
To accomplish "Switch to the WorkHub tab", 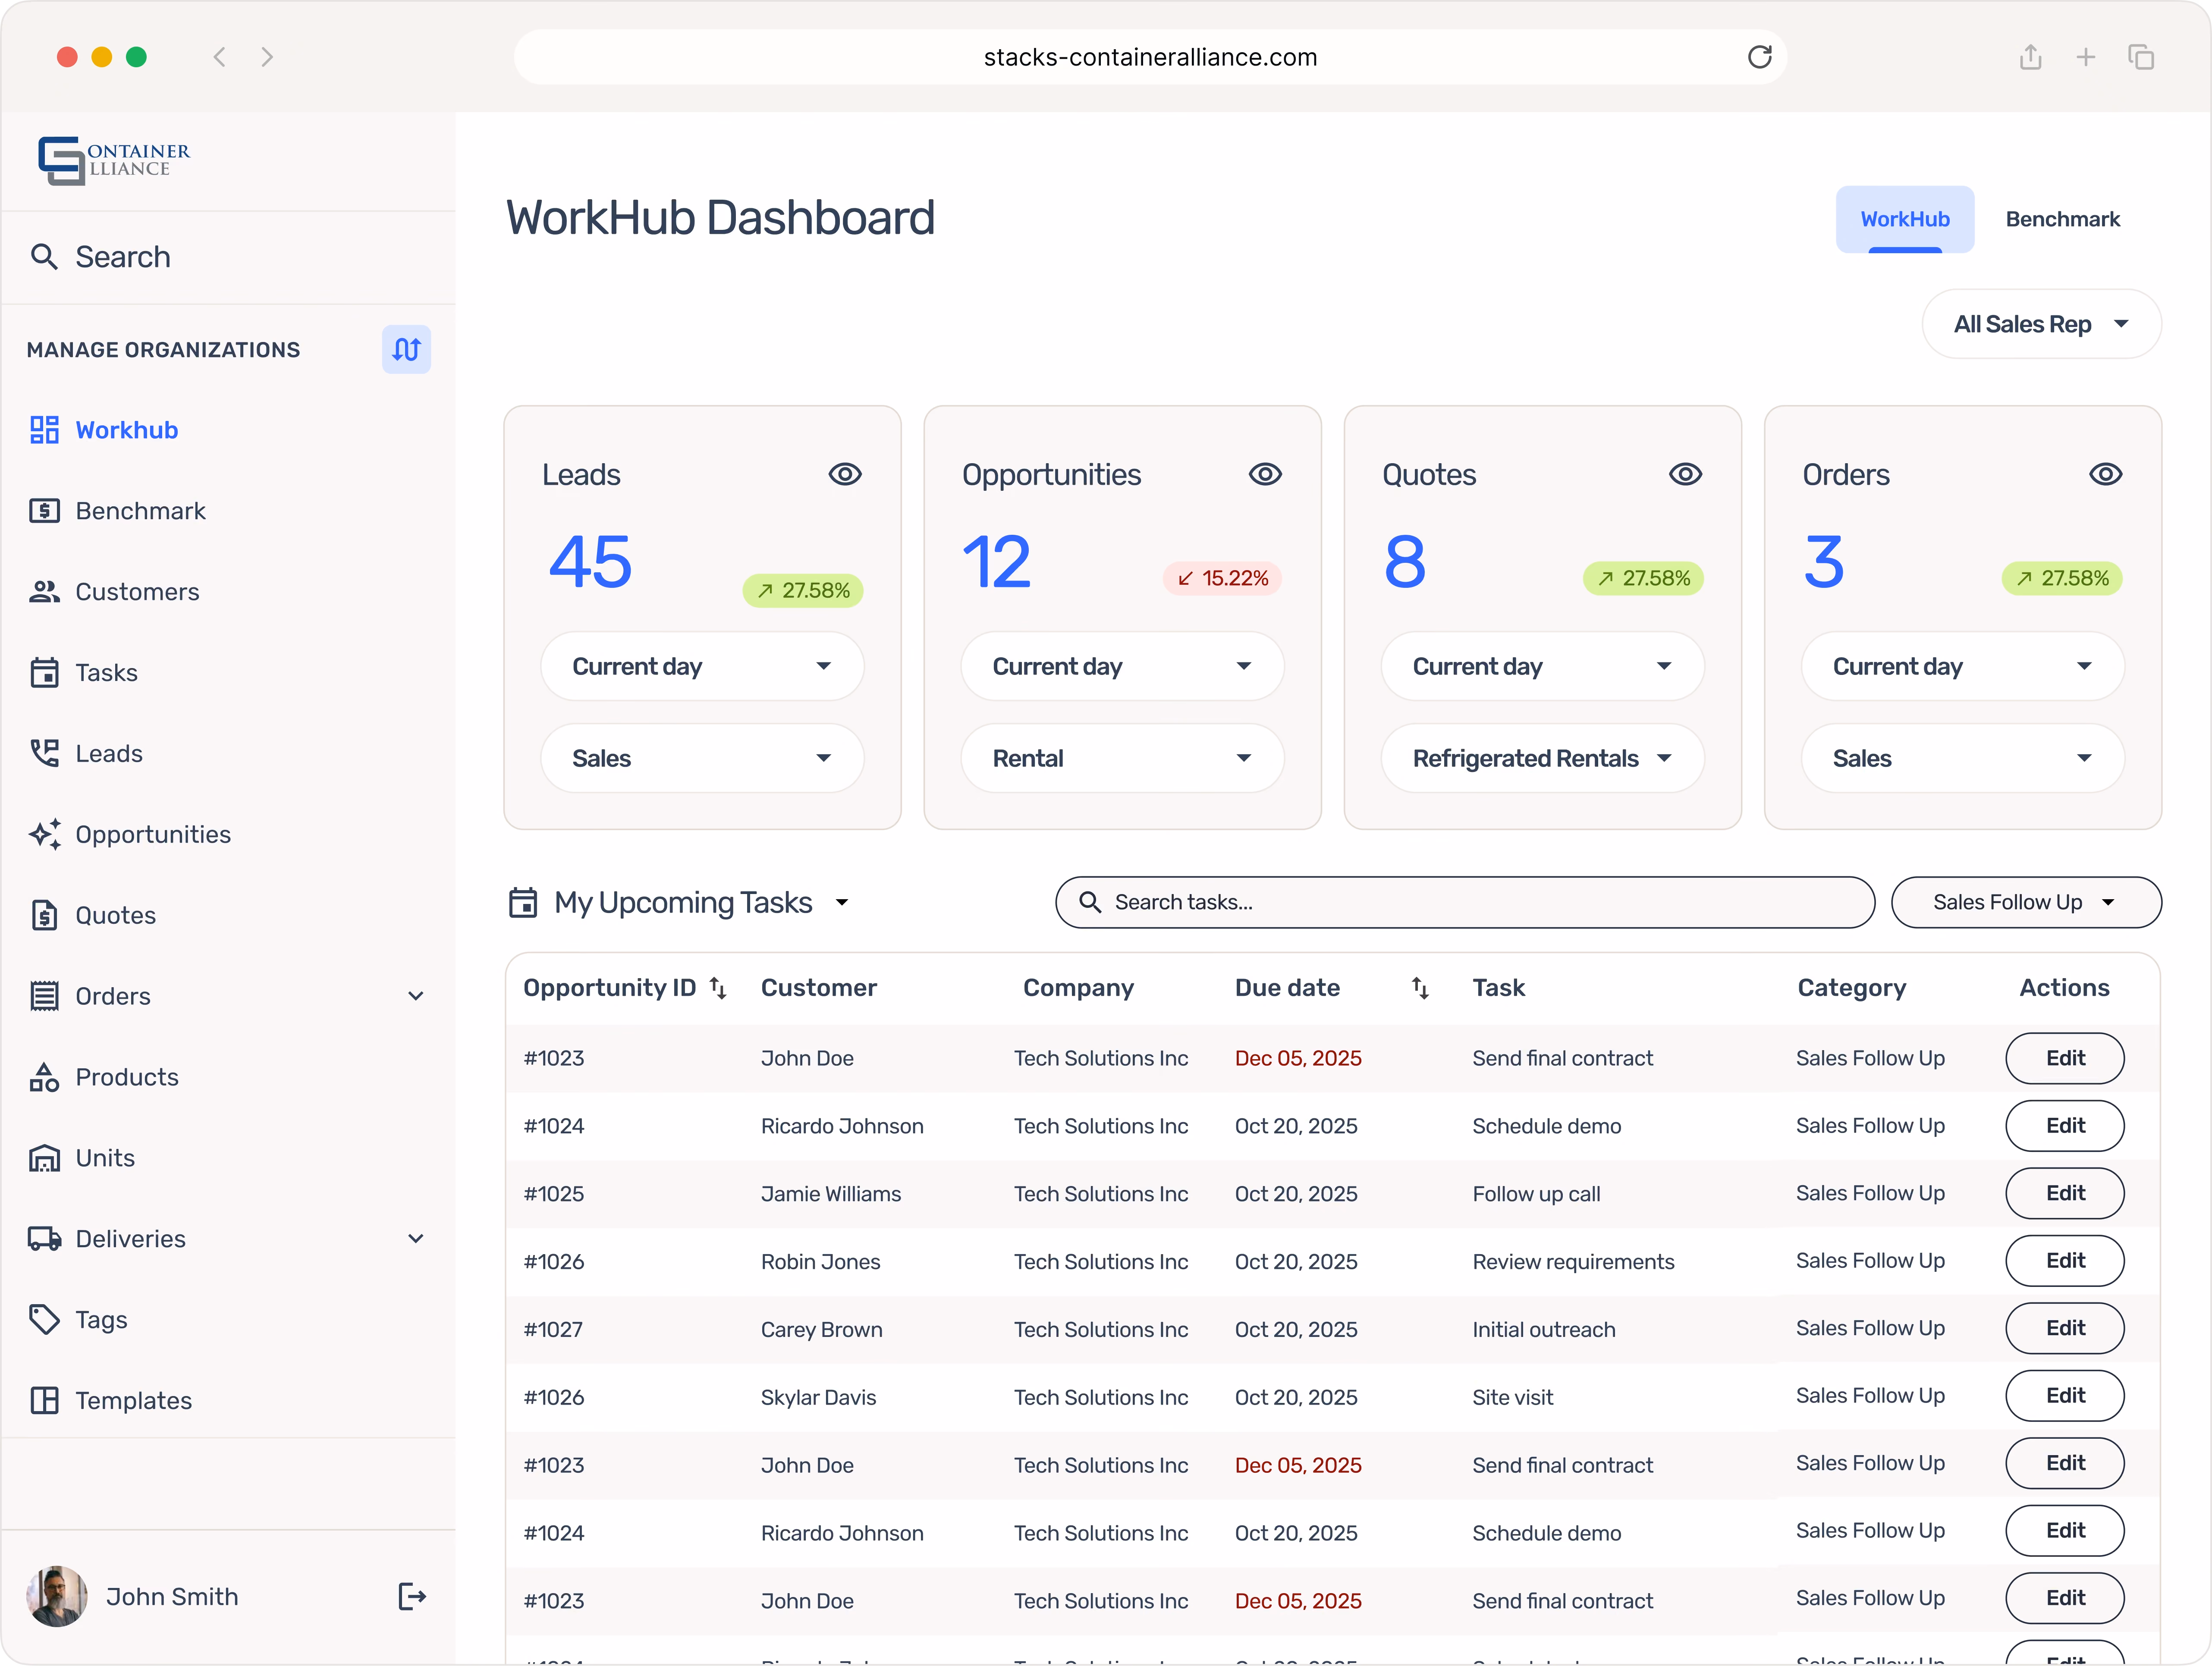I will (1904, 219).
